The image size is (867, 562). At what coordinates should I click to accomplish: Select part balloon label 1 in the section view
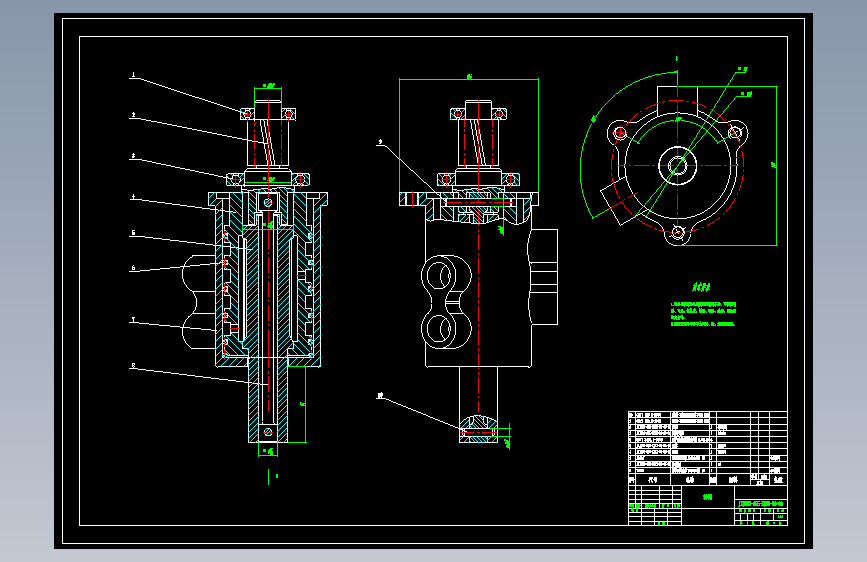tap(133, 75)
